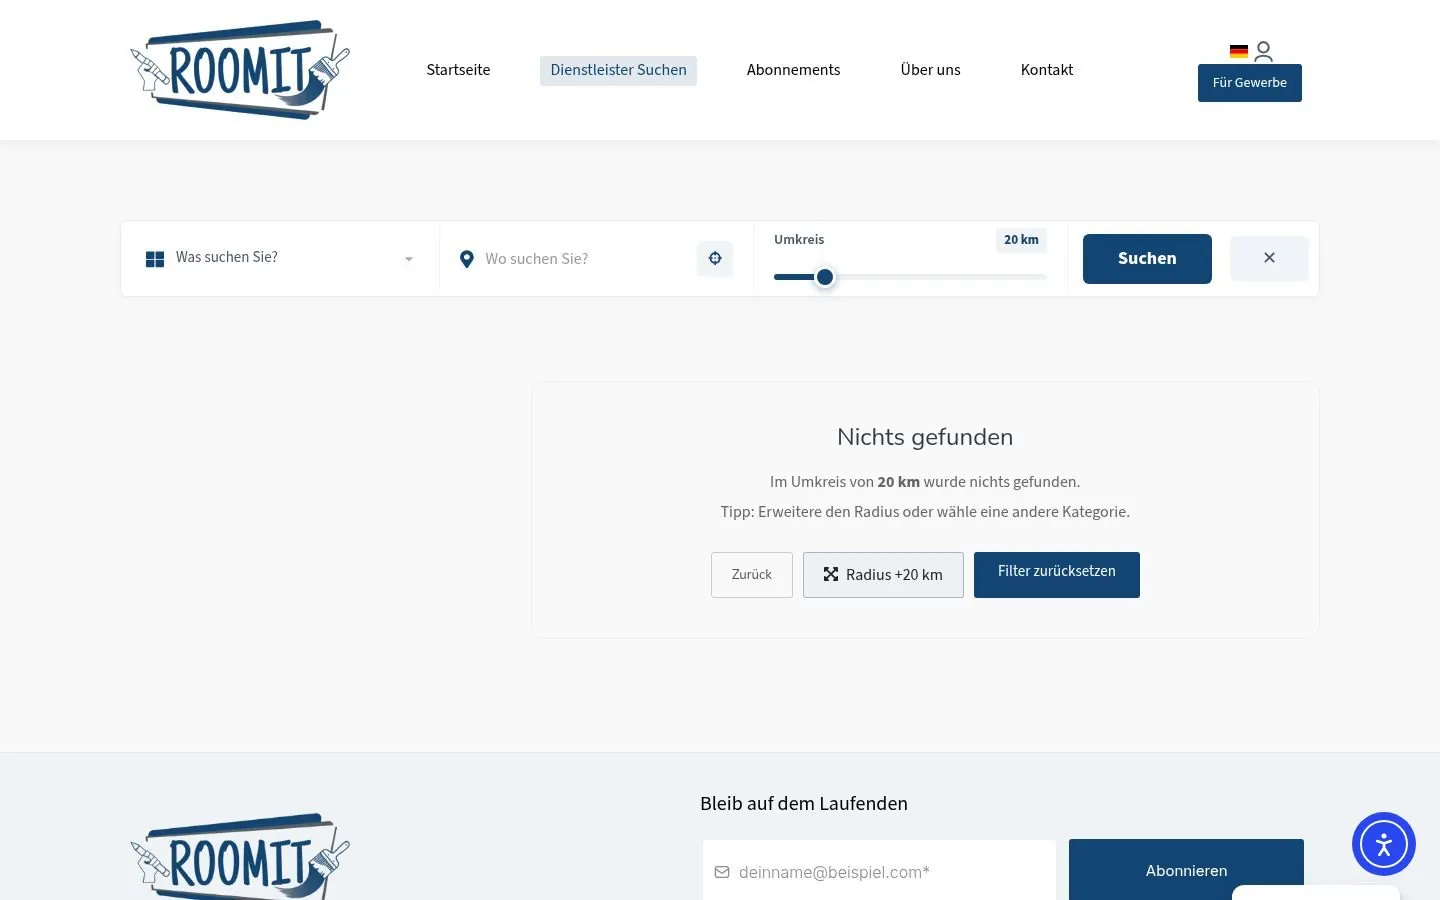Open the user account icon
The height and width of the screenshot is (900, 1440).
(1264, 51)
